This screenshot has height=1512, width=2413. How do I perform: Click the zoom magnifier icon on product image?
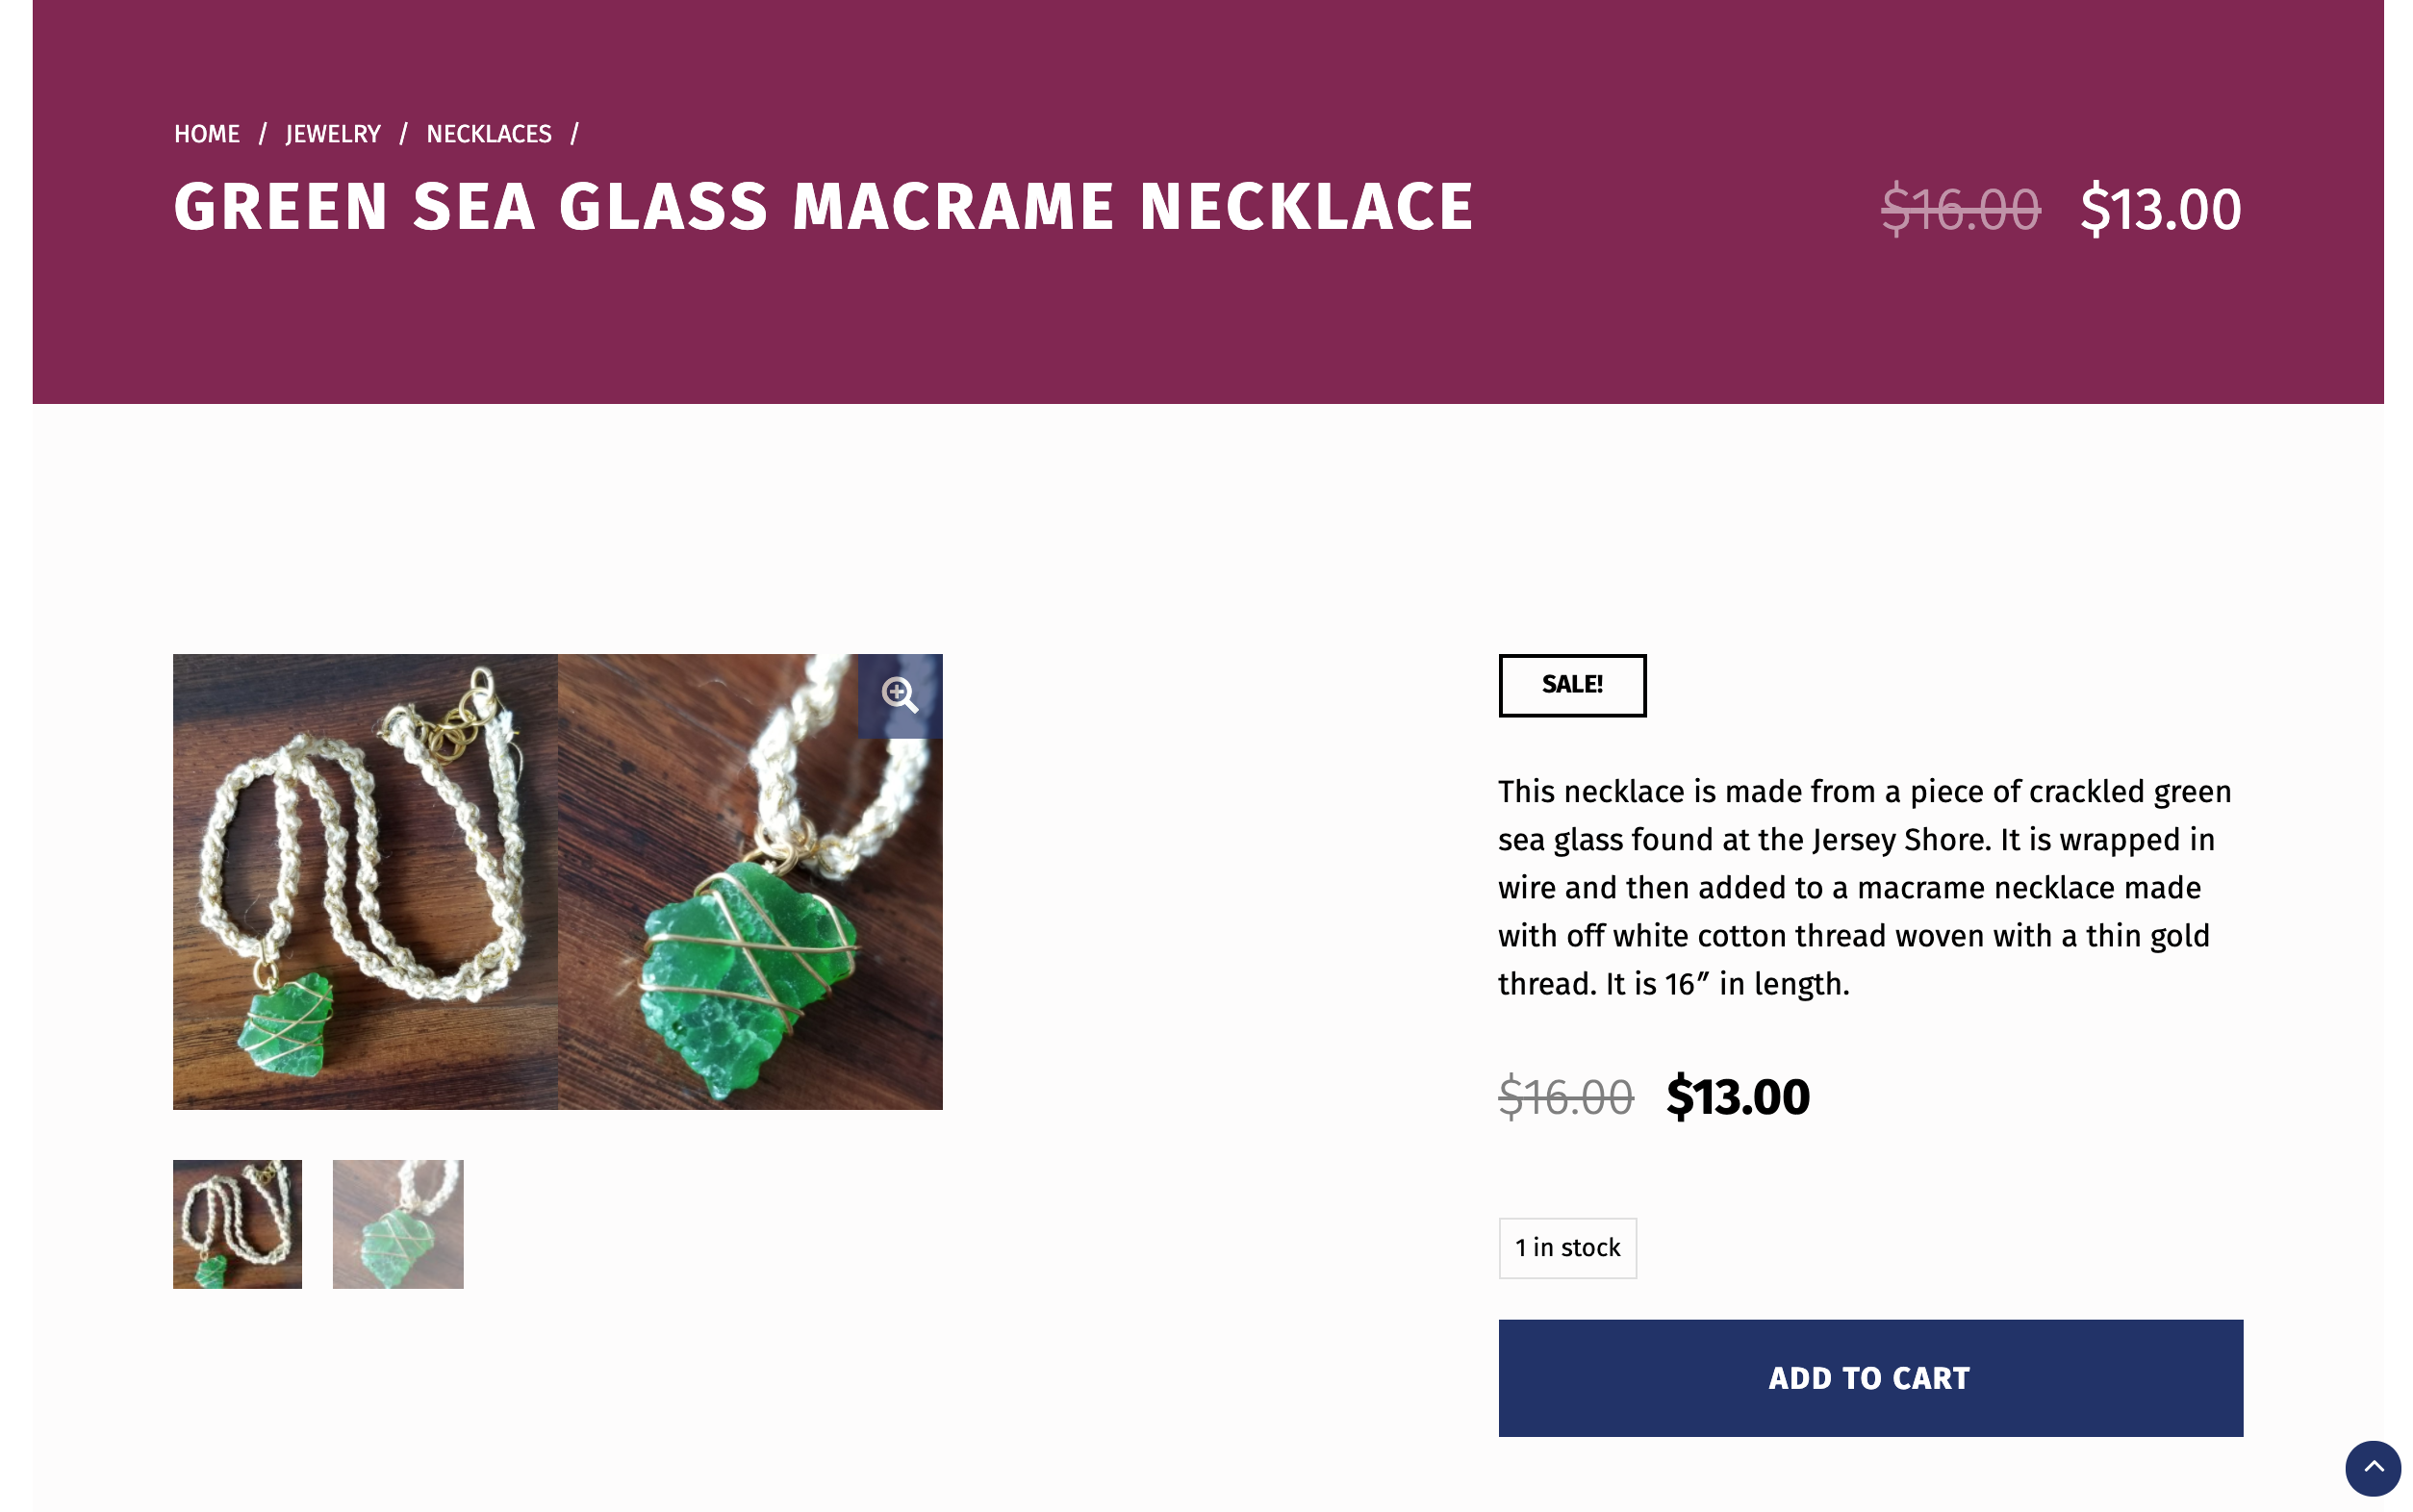899,694
